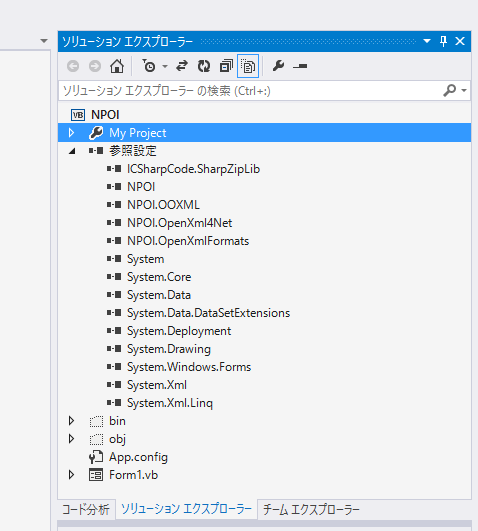
Task: Click the App.config file icon
Action: pyautogui.click(x=96, y=457)
